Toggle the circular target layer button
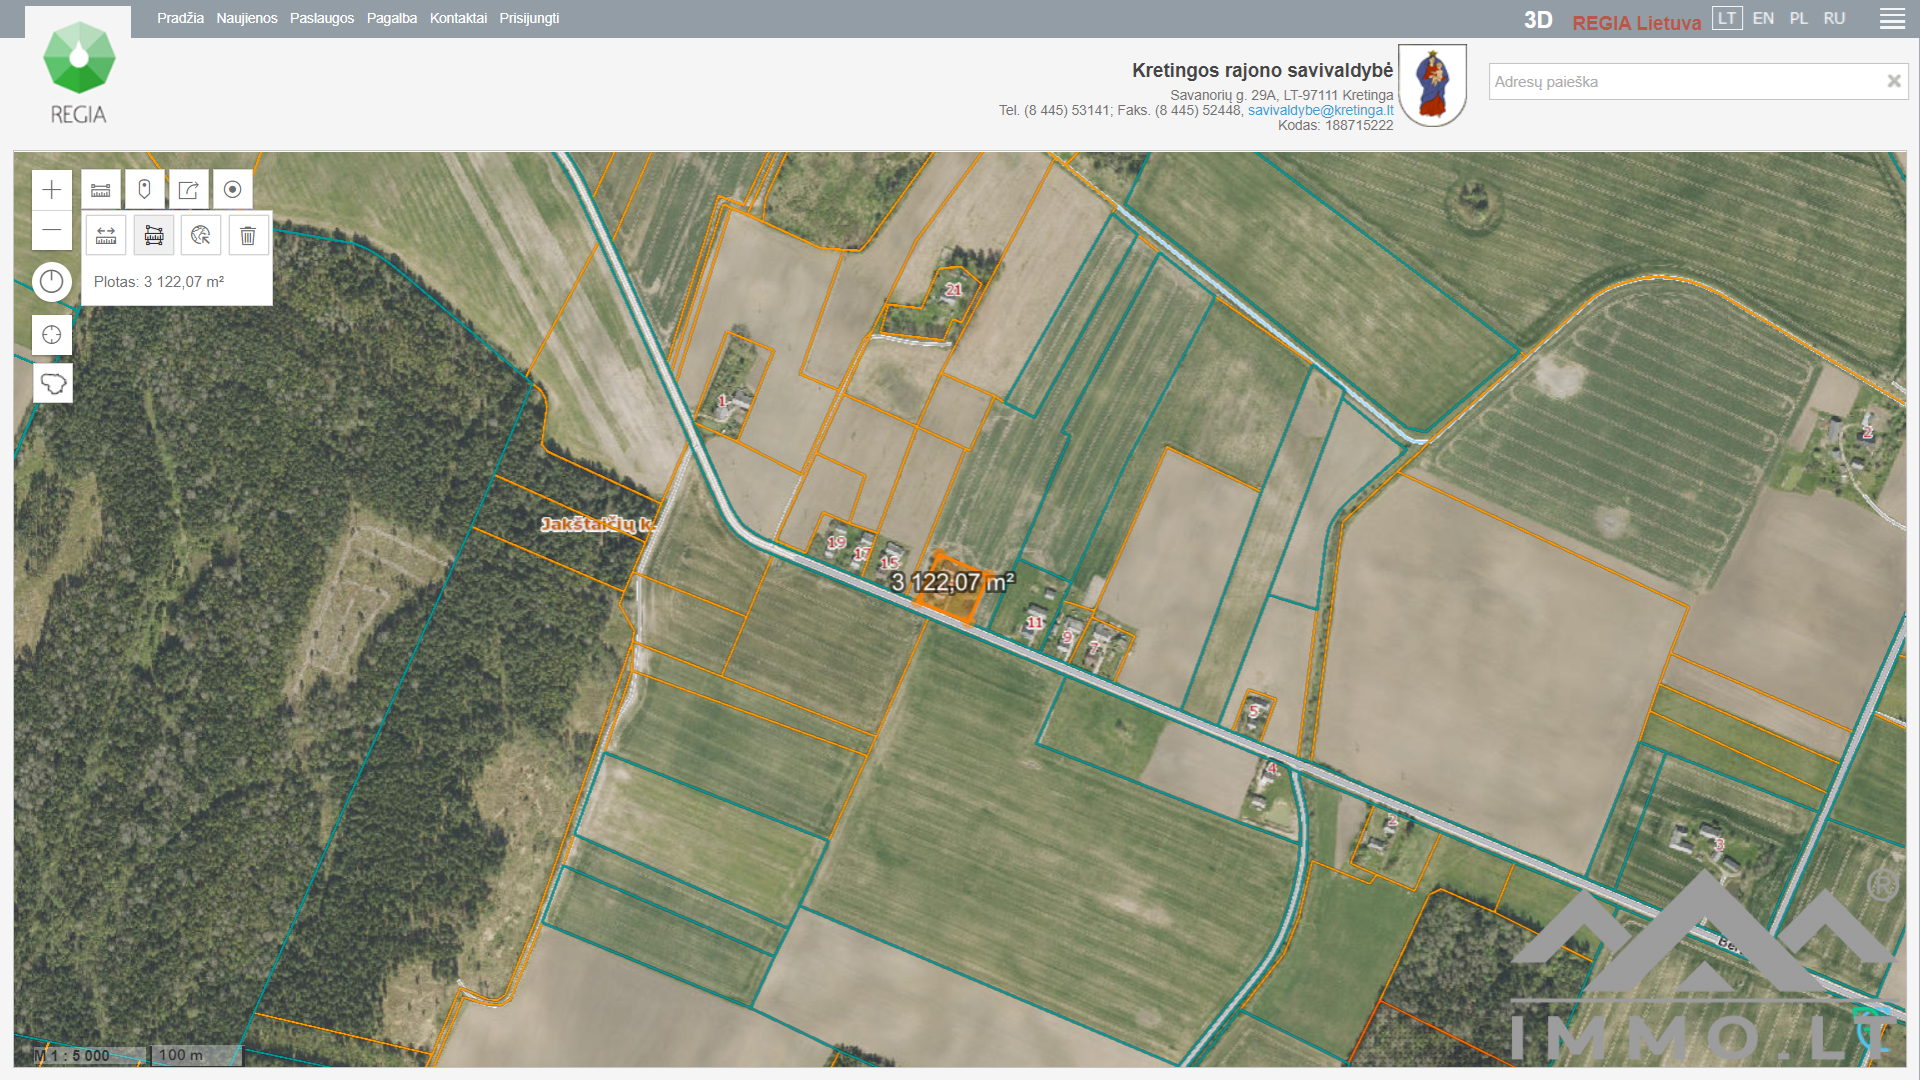The width and height of the screenshot is (1920, 1080). coord(232,190)
